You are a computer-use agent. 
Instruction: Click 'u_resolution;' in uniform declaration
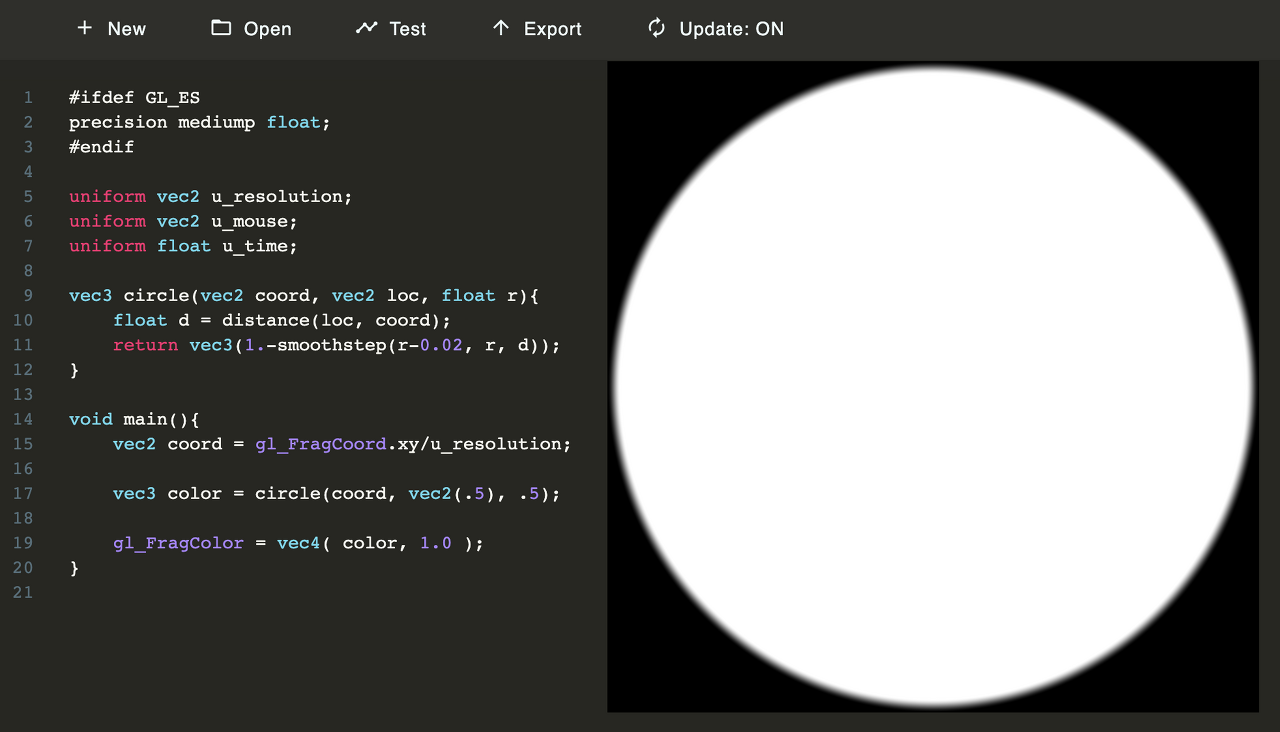click(282, 197)
